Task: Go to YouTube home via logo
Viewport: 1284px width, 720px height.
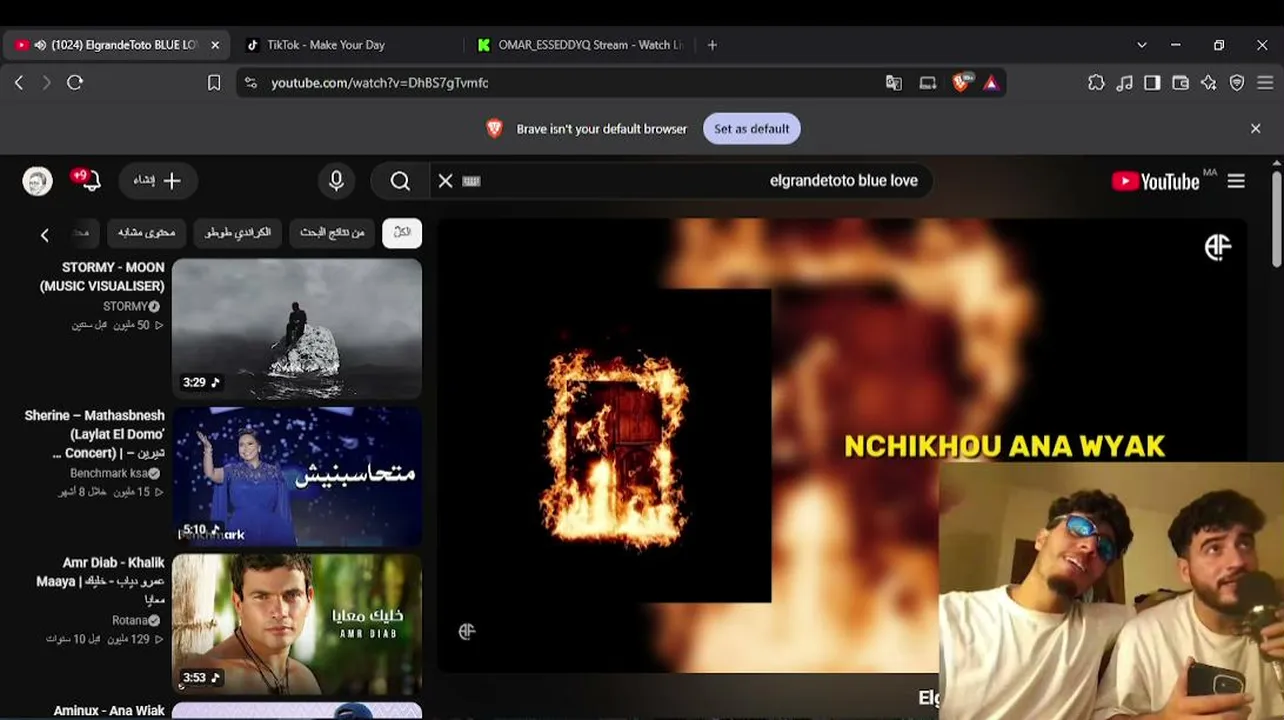Action: (x=1156, y=181)
